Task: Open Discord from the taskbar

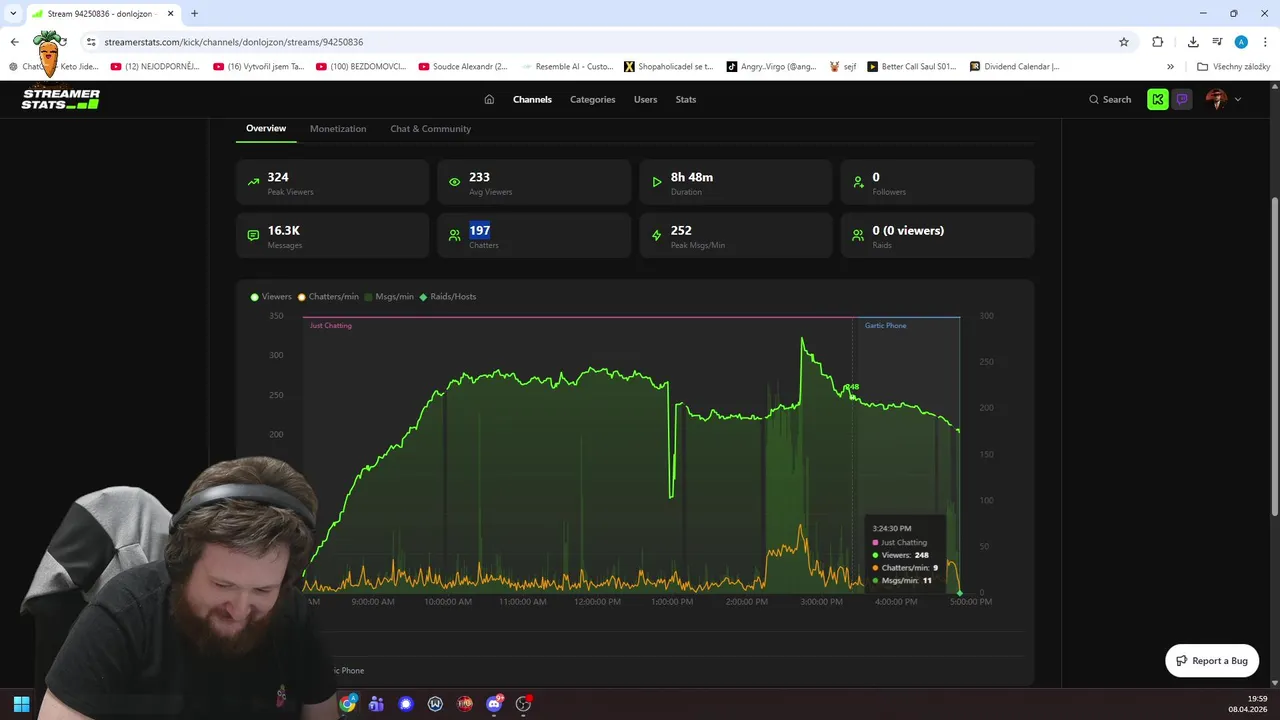Action: 494,704
